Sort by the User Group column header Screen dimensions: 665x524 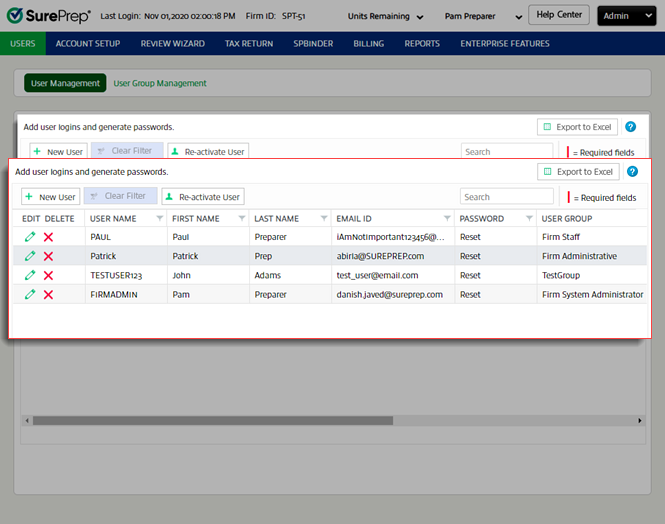tap(567, 218)
